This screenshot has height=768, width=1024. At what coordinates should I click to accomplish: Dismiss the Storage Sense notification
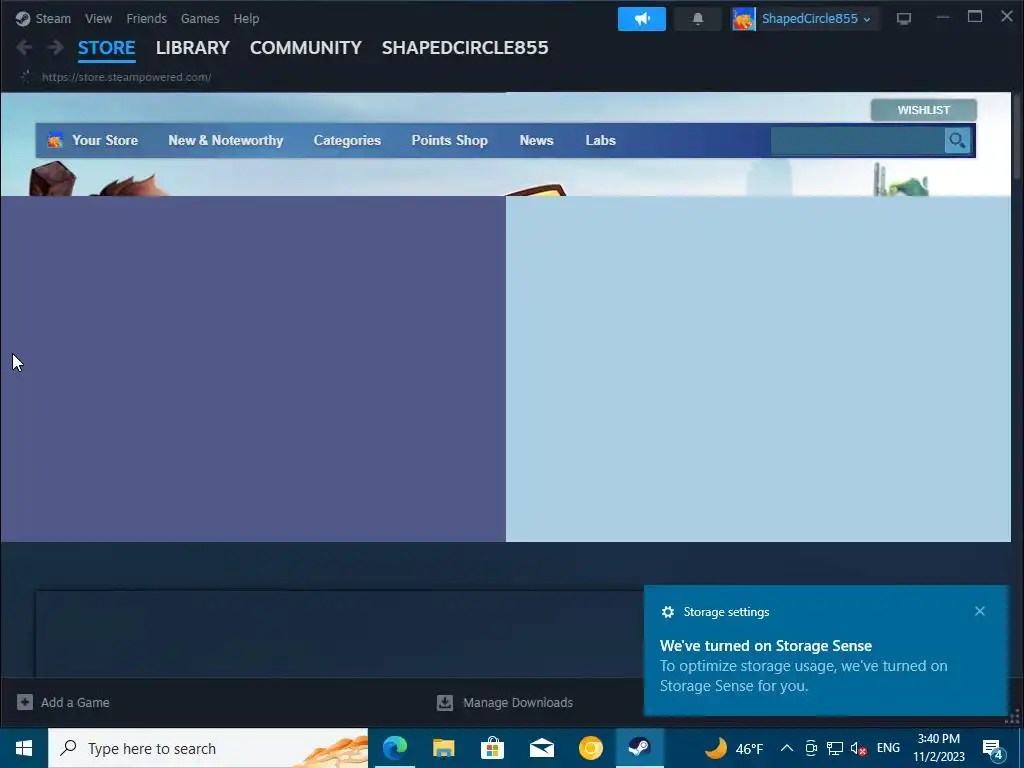(980, 611)
